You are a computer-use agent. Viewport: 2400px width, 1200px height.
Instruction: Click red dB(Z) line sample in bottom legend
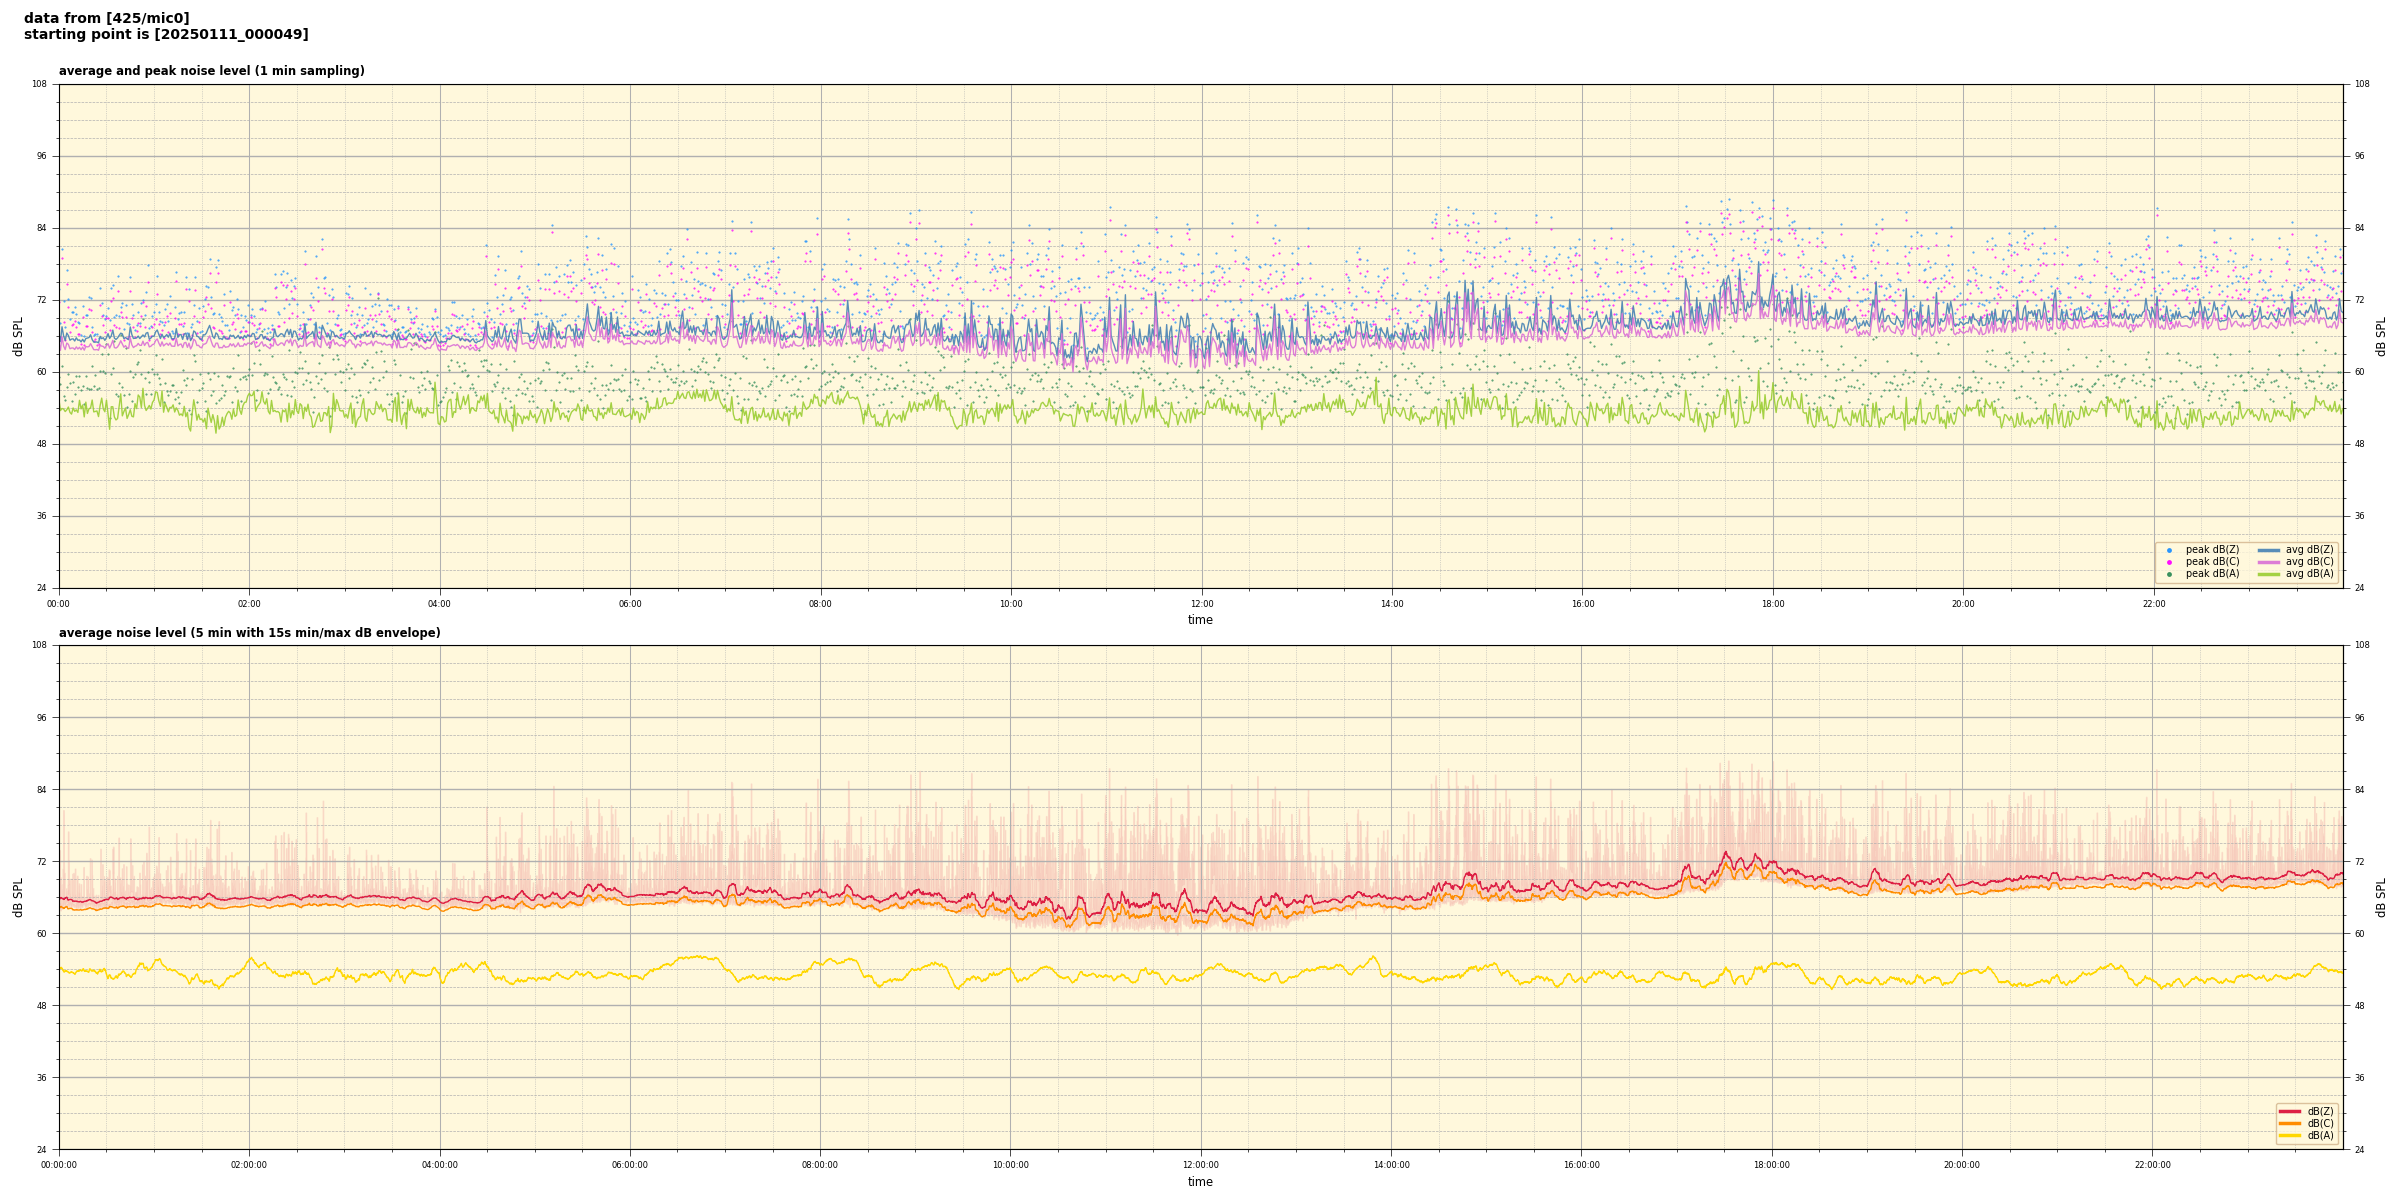tap(2289, 1111)
